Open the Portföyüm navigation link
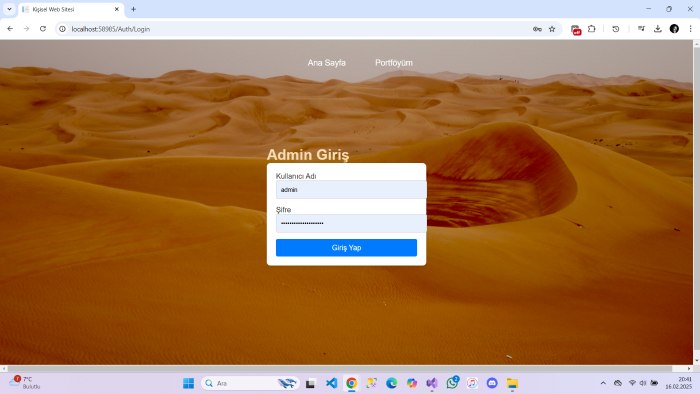The image size is (700, 394). (x=394, y=63)
